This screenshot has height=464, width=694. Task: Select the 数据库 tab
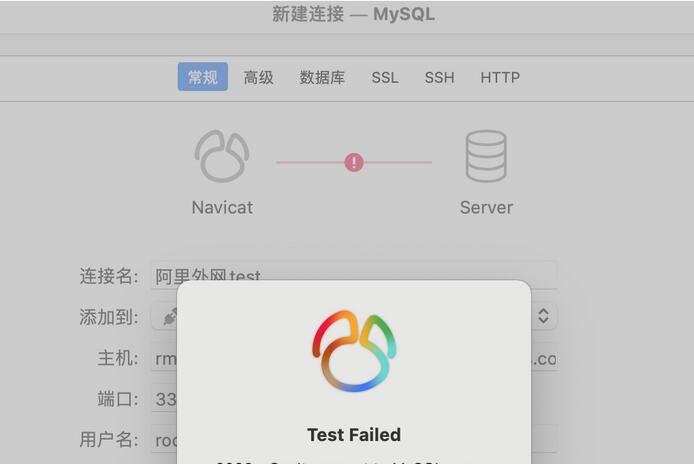point(322,77)
